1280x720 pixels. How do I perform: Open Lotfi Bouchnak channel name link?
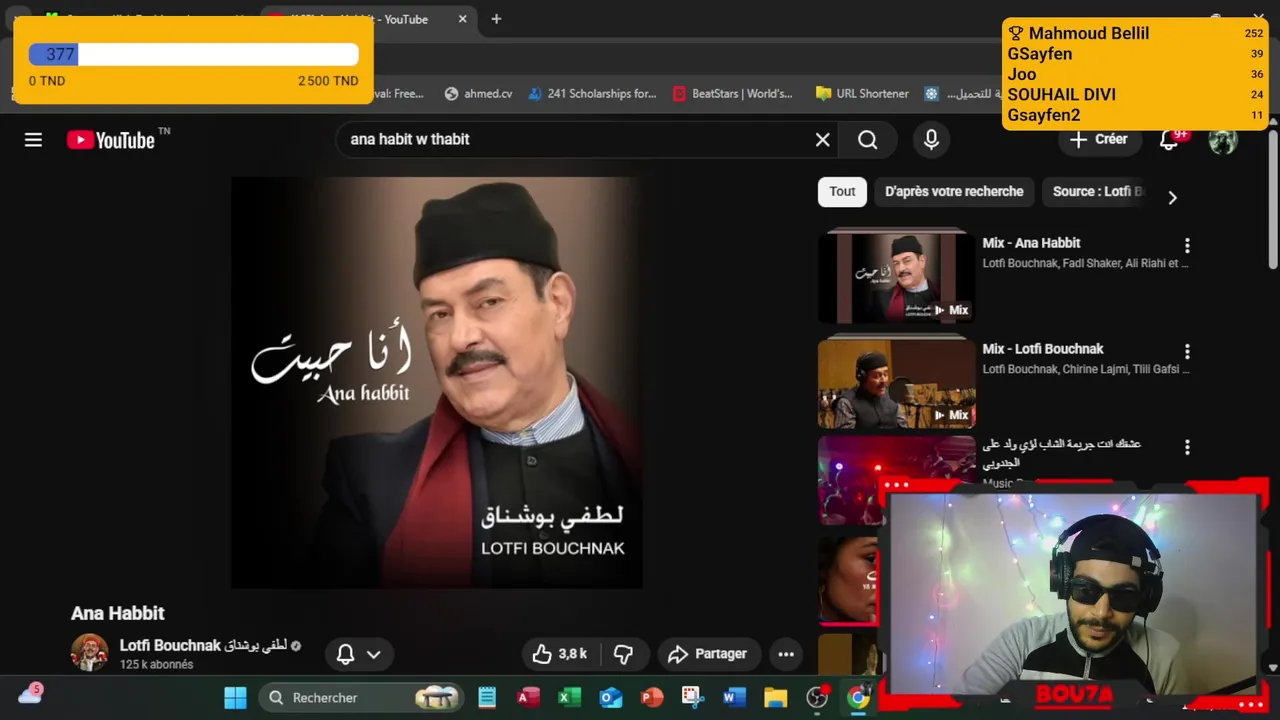(x=204, y=645)
